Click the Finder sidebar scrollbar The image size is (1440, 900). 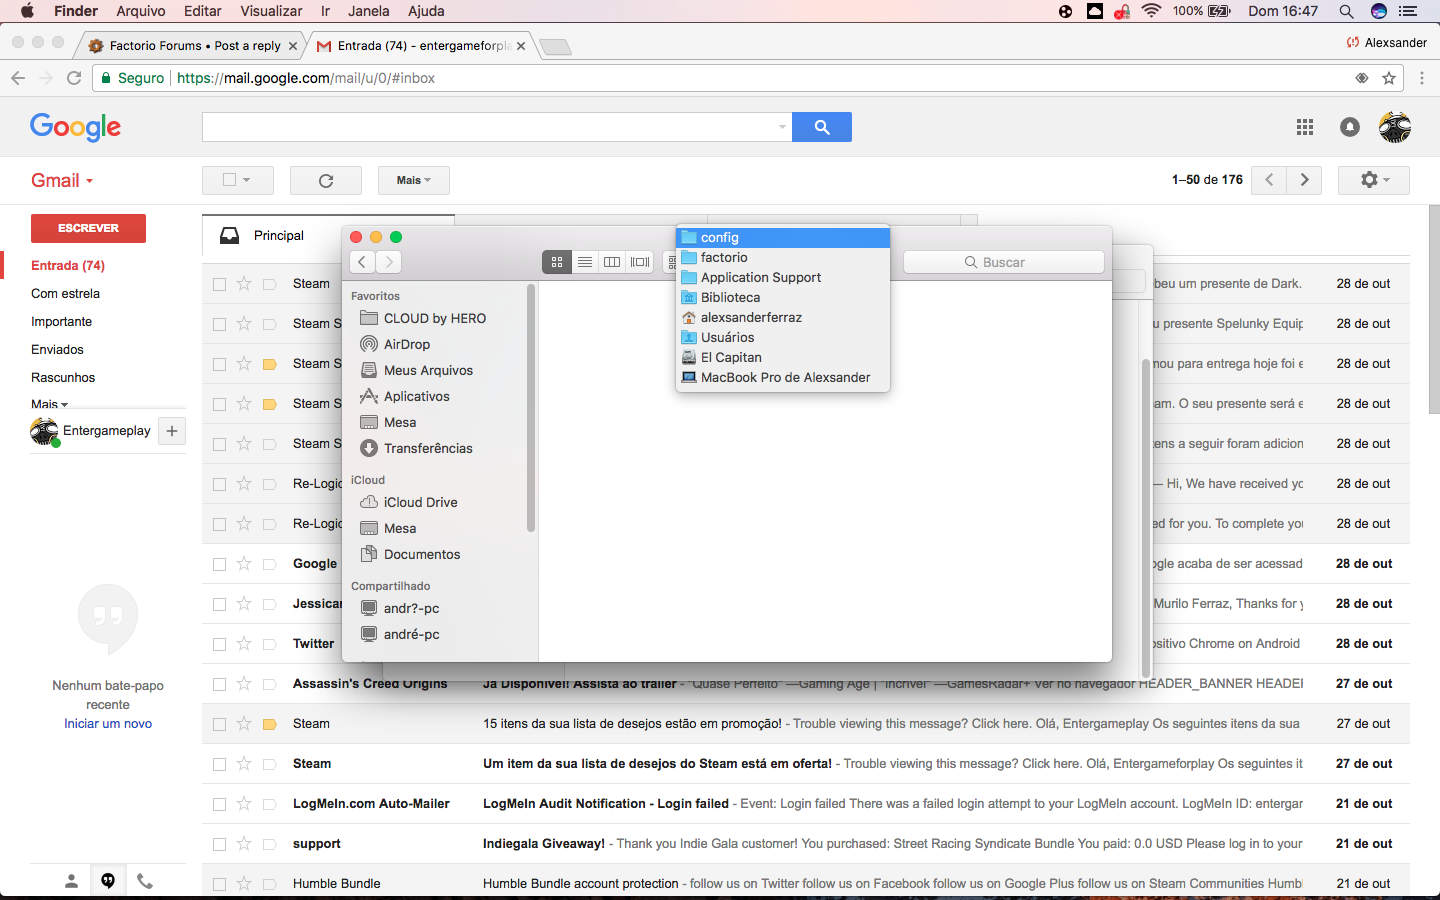pos(531,408)
